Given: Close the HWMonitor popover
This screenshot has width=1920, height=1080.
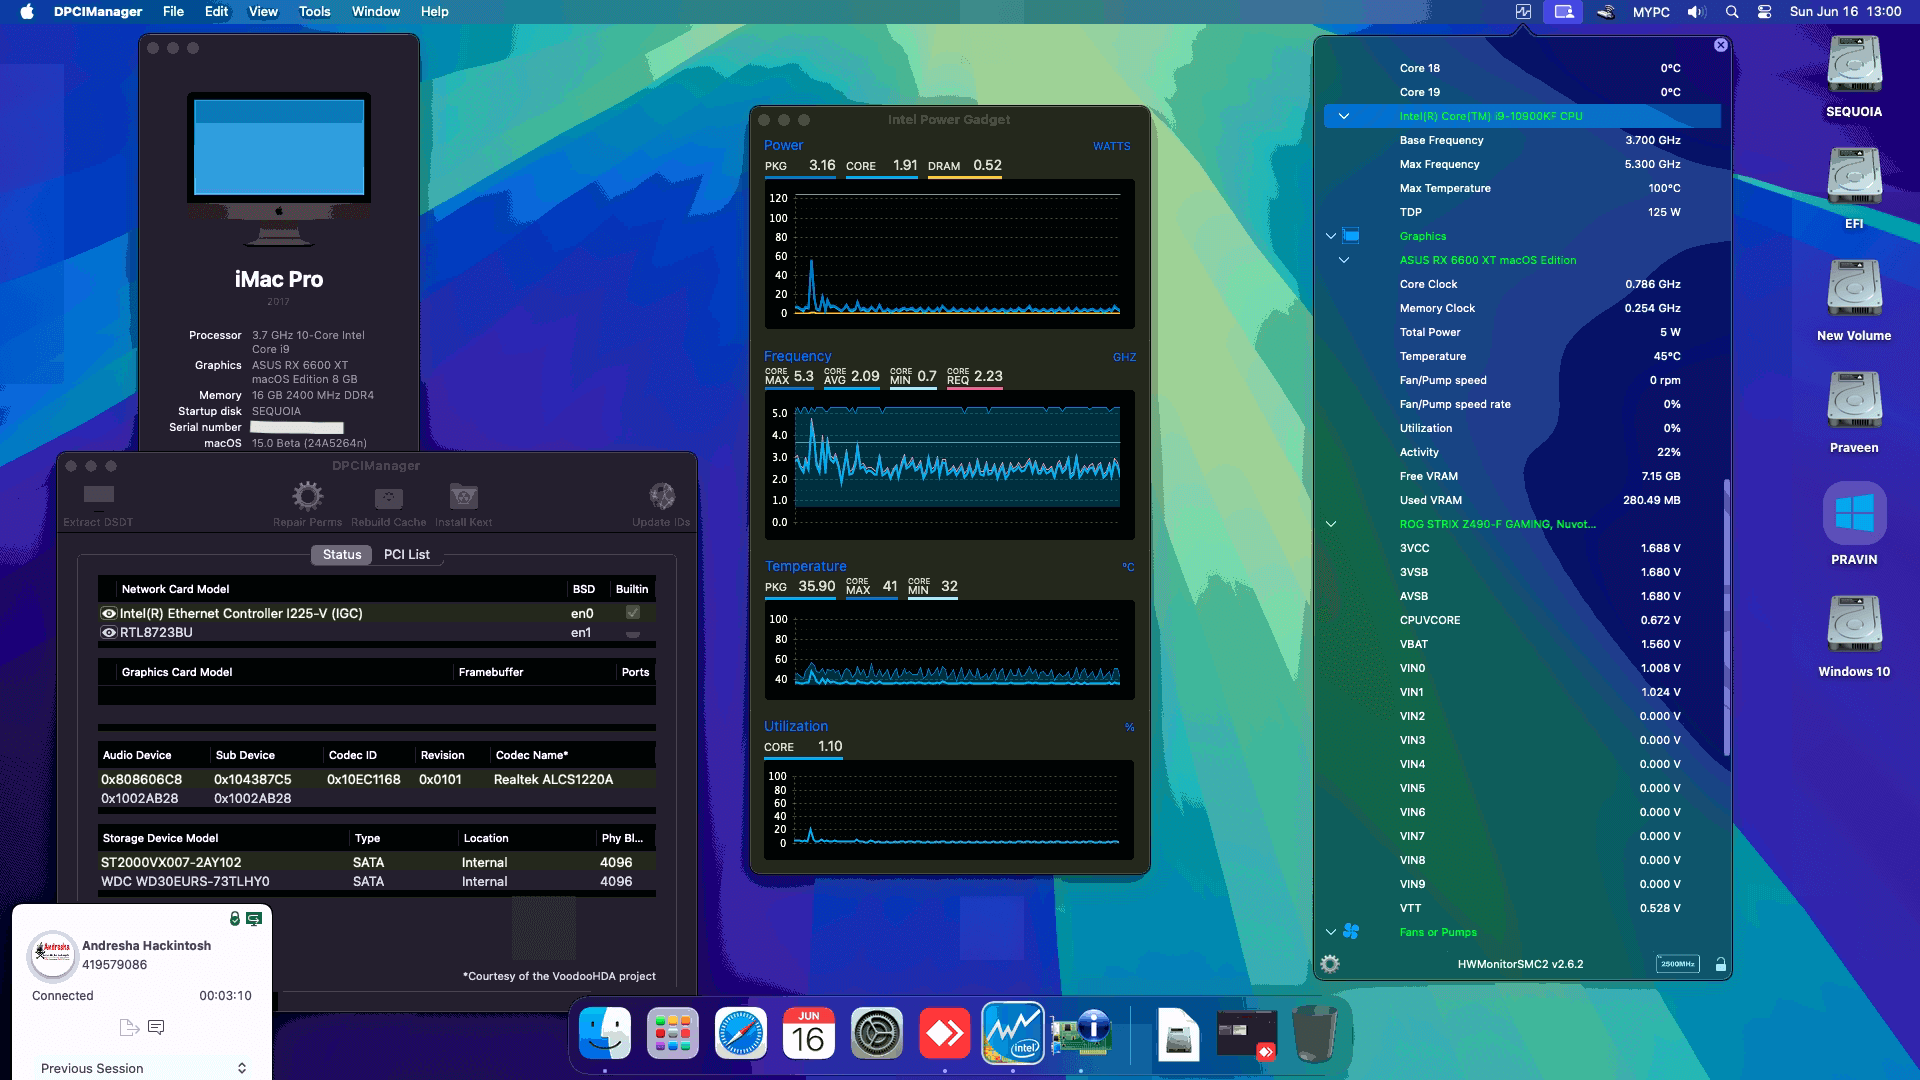Looking at the screenshot, I should (x=1721, y=45).
